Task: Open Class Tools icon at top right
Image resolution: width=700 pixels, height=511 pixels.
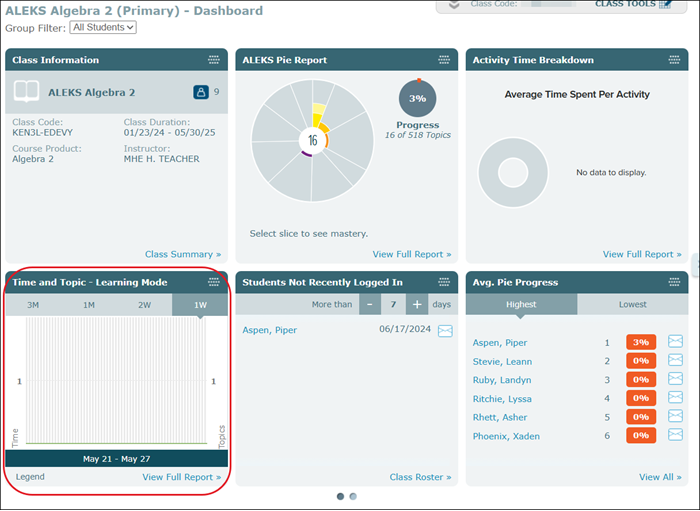Action: pyautogui.click(x=665, y=4)
